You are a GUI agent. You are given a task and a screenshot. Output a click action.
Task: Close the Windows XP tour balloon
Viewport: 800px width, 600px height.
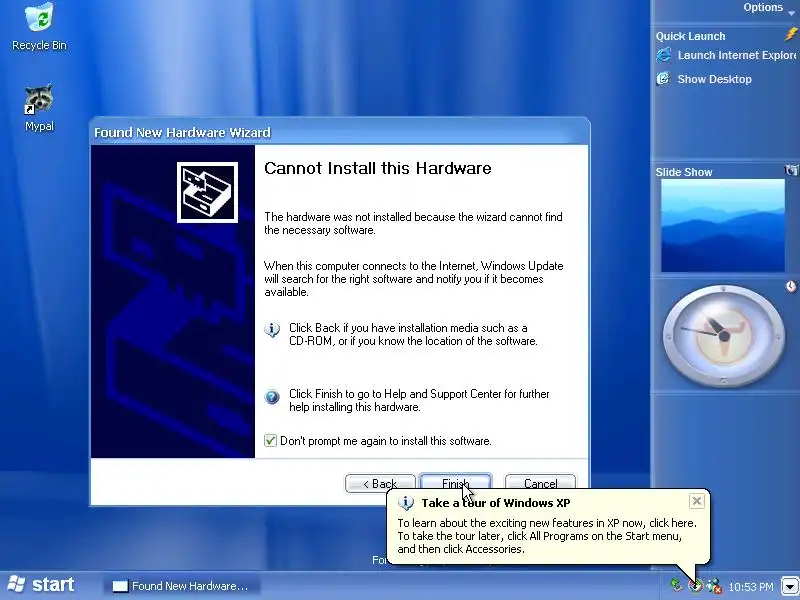point(696,501)
